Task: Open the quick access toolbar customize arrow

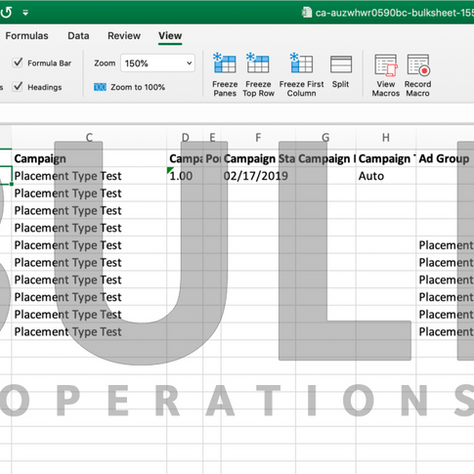Action: click(25, 13)
